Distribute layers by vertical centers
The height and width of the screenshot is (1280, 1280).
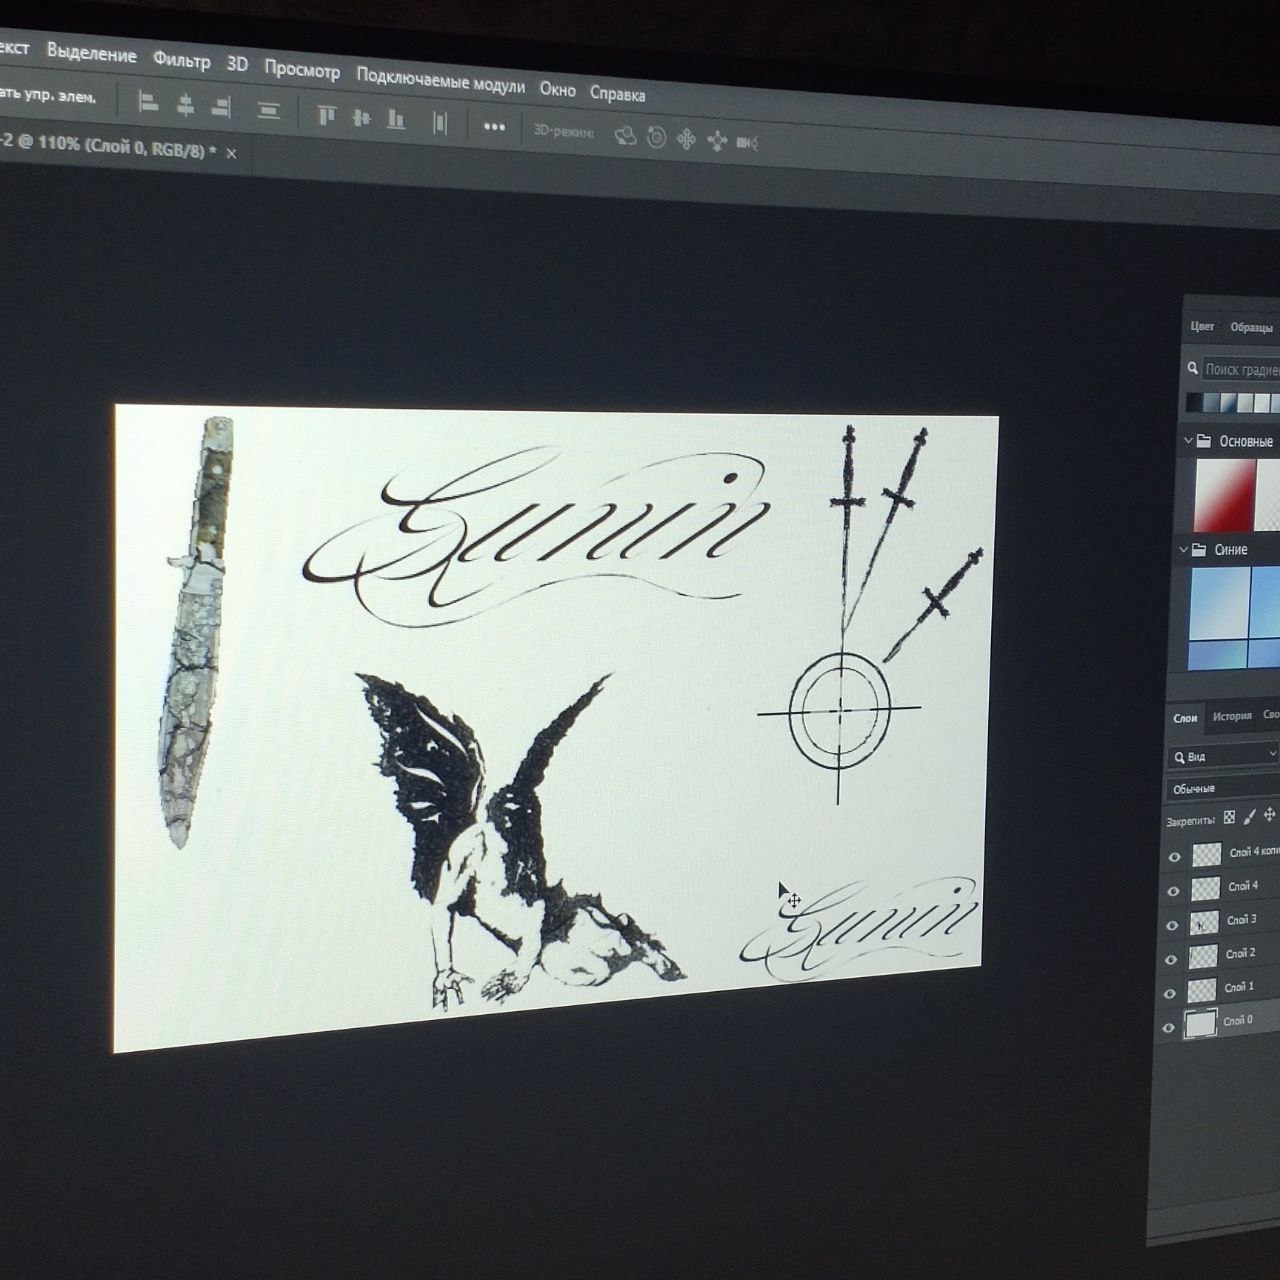point(268,109)
